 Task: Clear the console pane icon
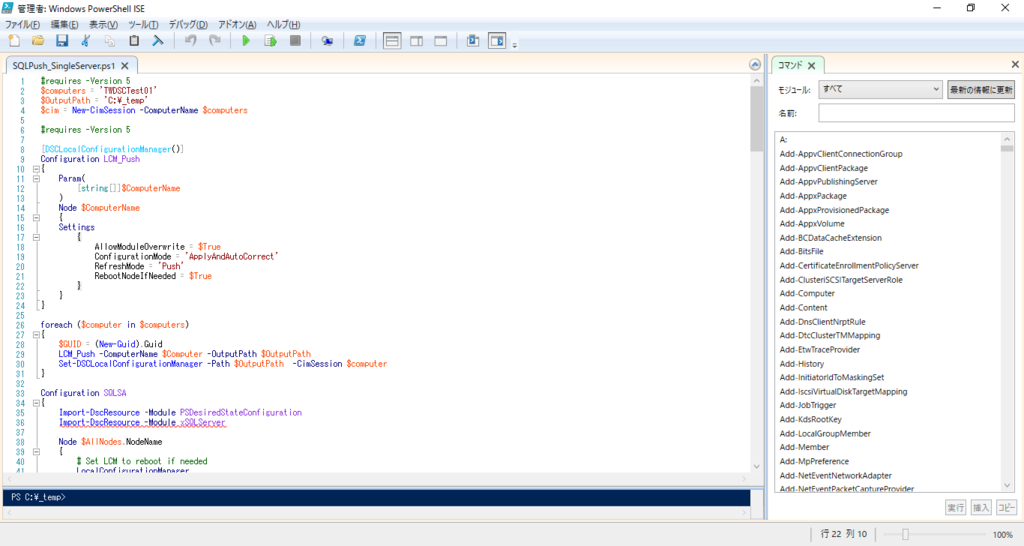click(157, 41)
